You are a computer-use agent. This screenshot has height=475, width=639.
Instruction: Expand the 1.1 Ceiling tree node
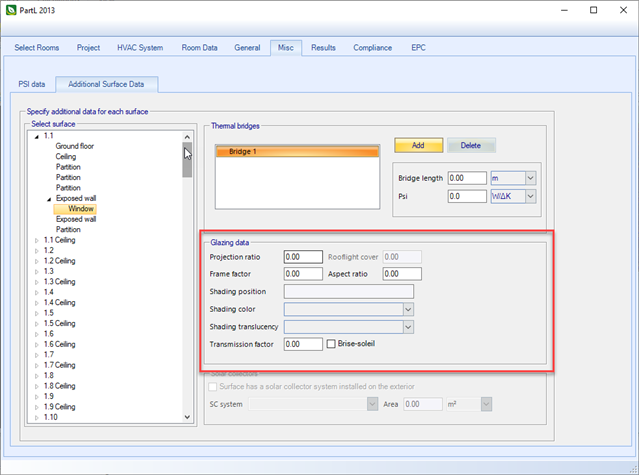point(37,240)
